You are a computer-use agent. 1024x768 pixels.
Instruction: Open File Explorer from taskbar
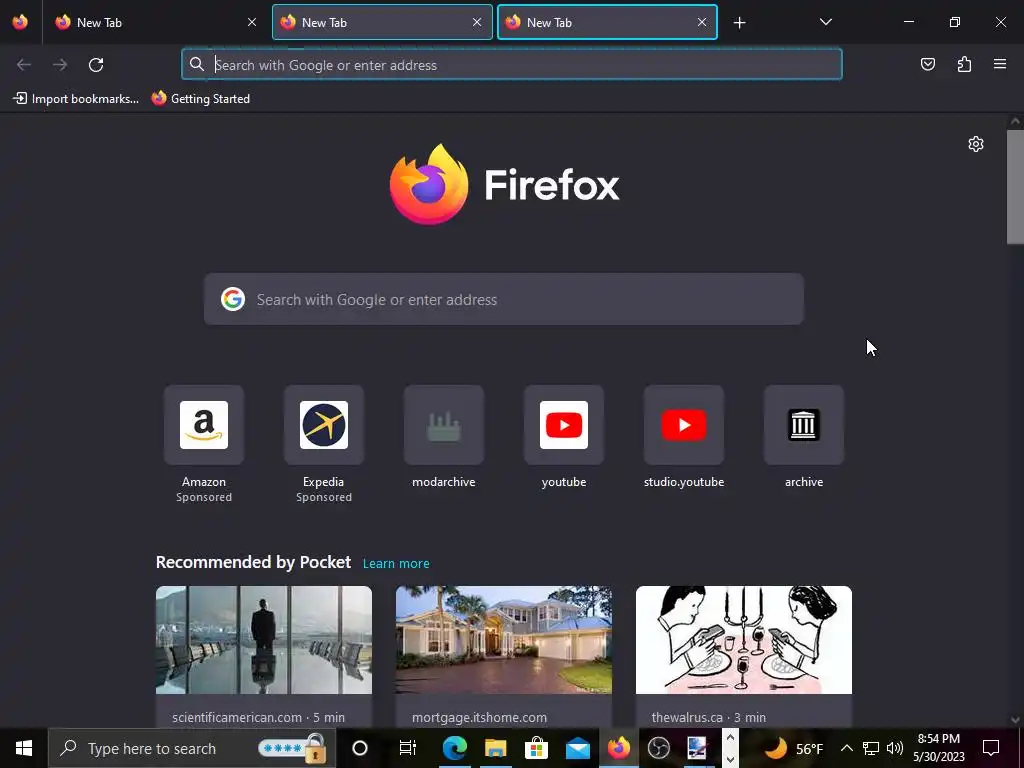point(496,748)
